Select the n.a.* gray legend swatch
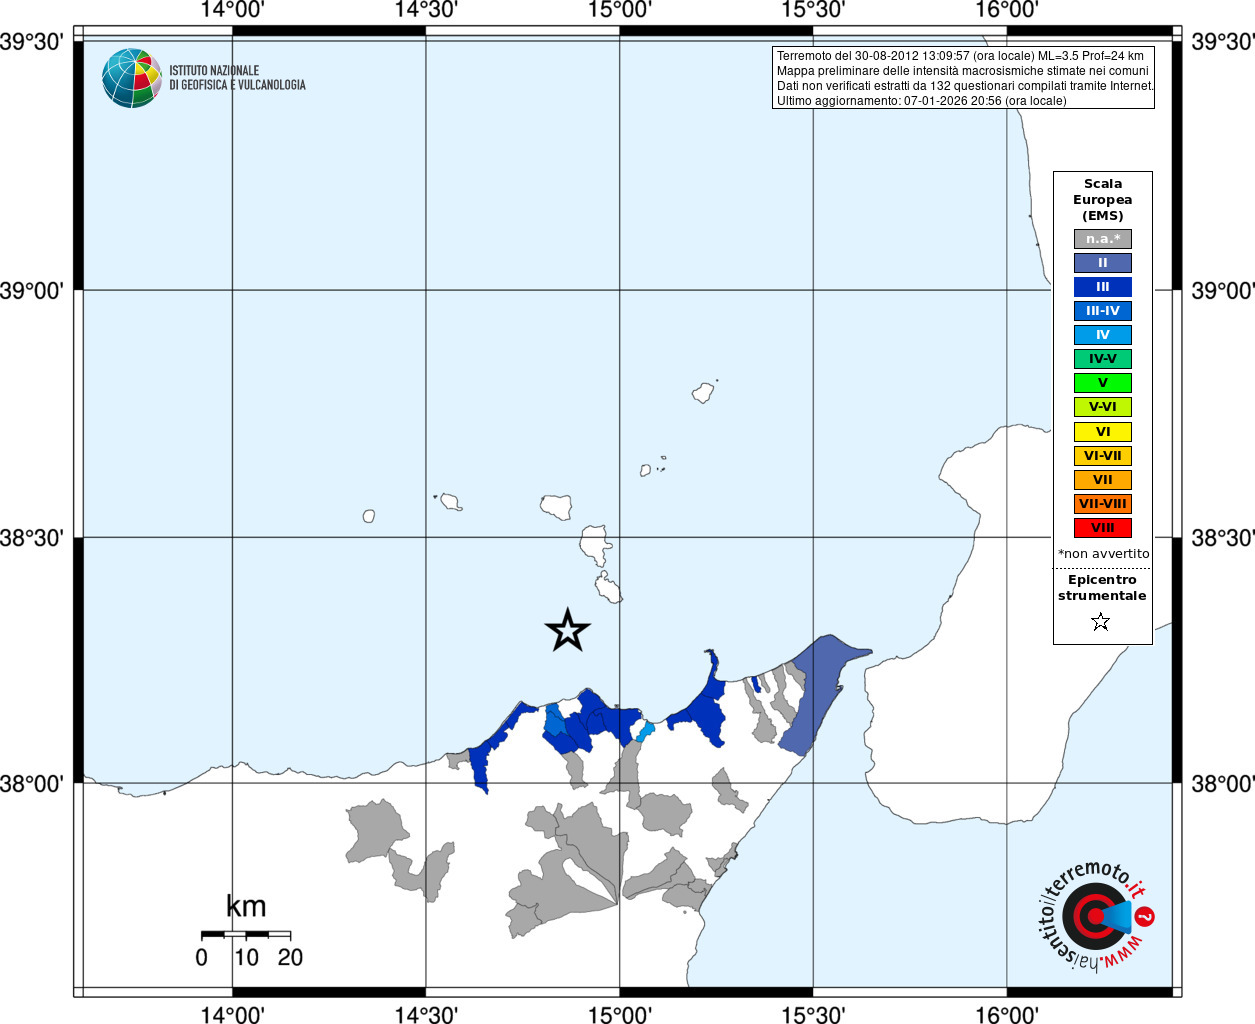 1103,239
